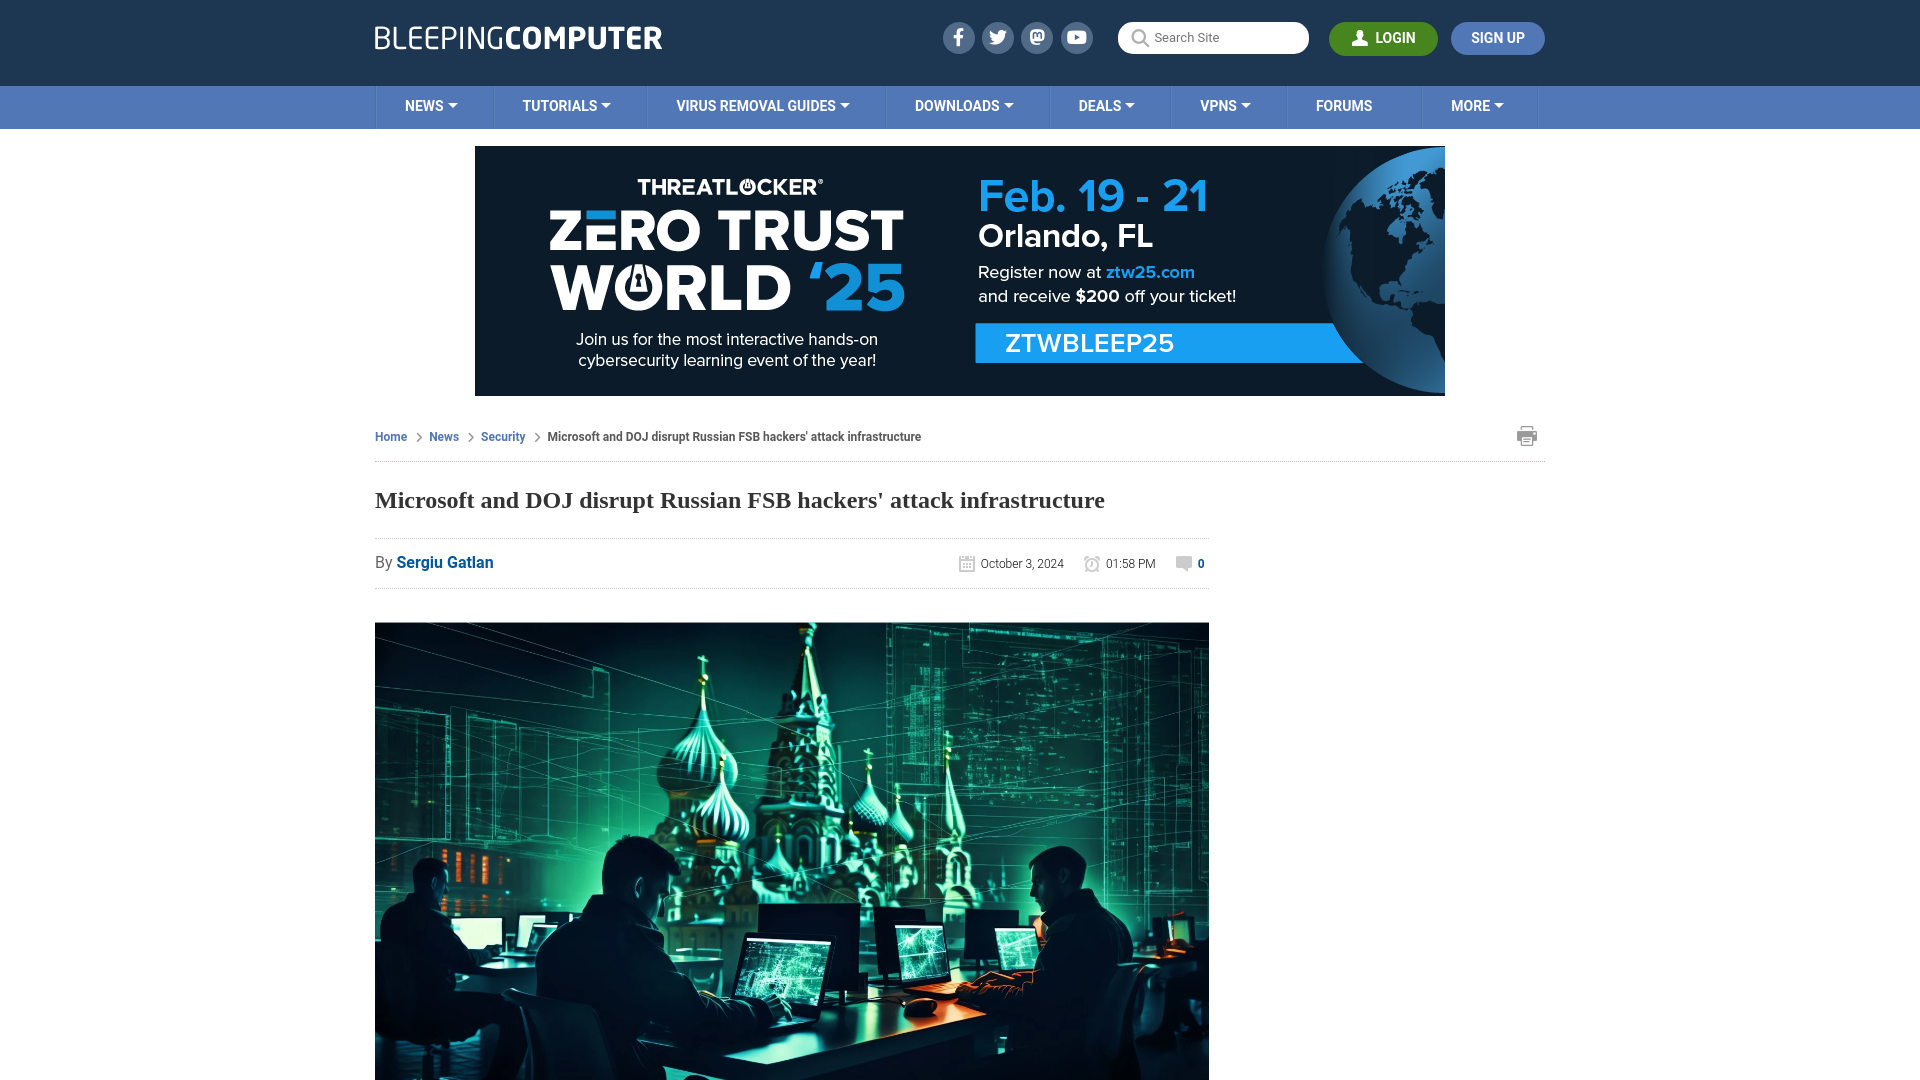Screen dimensions: 1920x1080
Task: Click the Security breadcrumb link
Action: coord(502,436)
